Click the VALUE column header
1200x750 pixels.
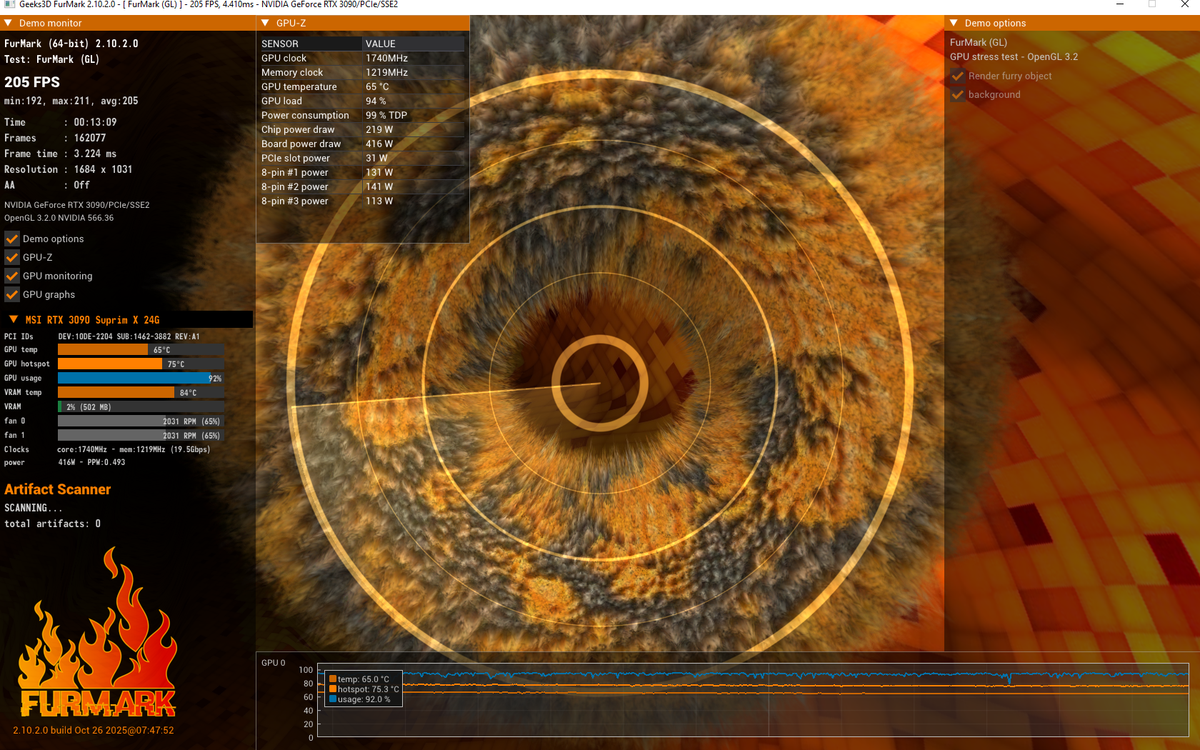click(x=414, y=44)
